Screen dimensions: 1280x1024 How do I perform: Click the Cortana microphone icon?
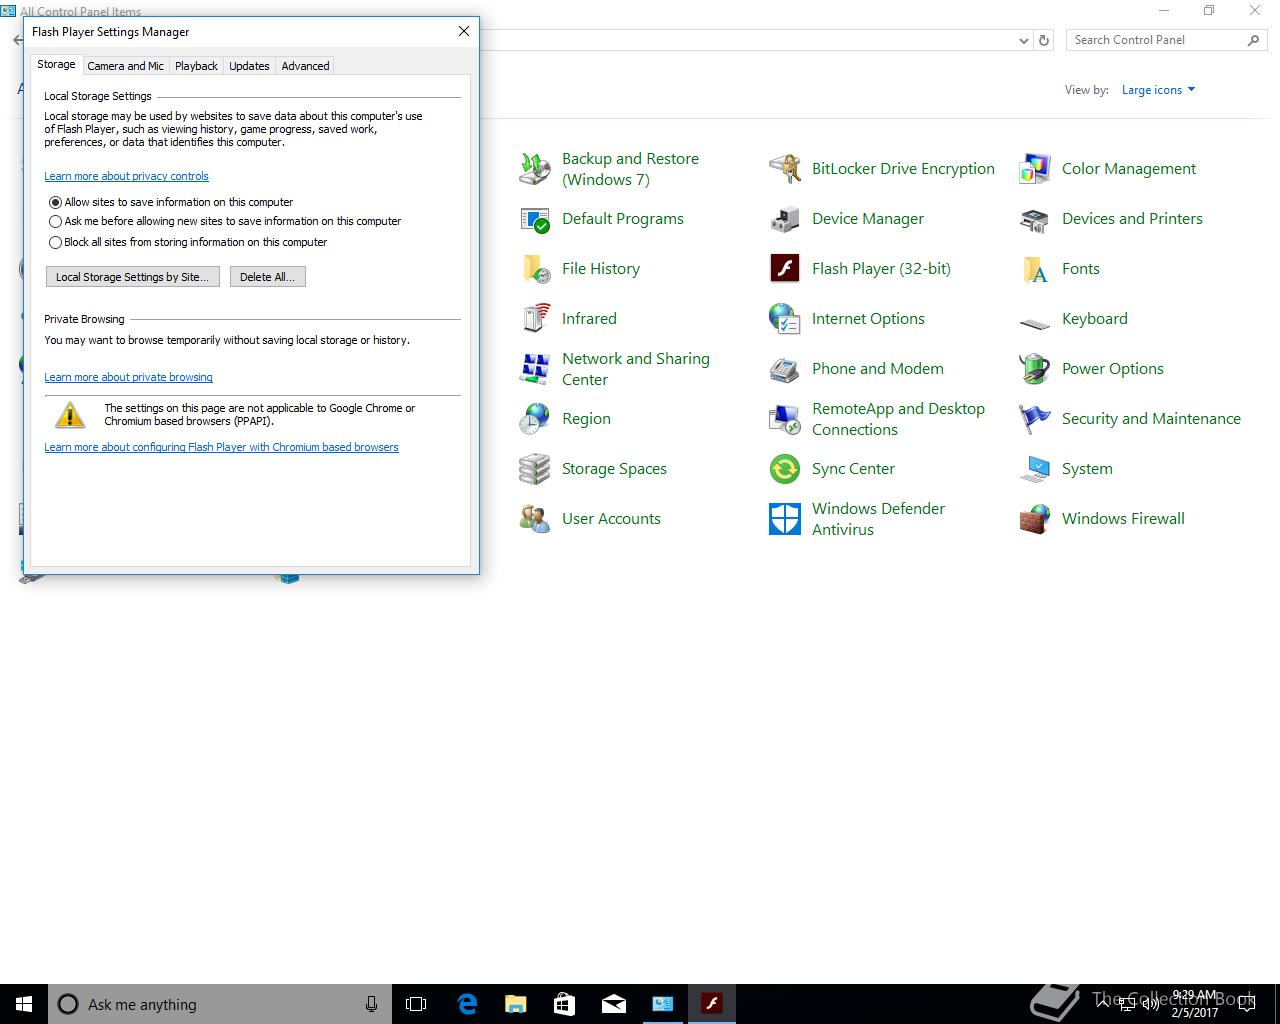tap(371, 1004)
